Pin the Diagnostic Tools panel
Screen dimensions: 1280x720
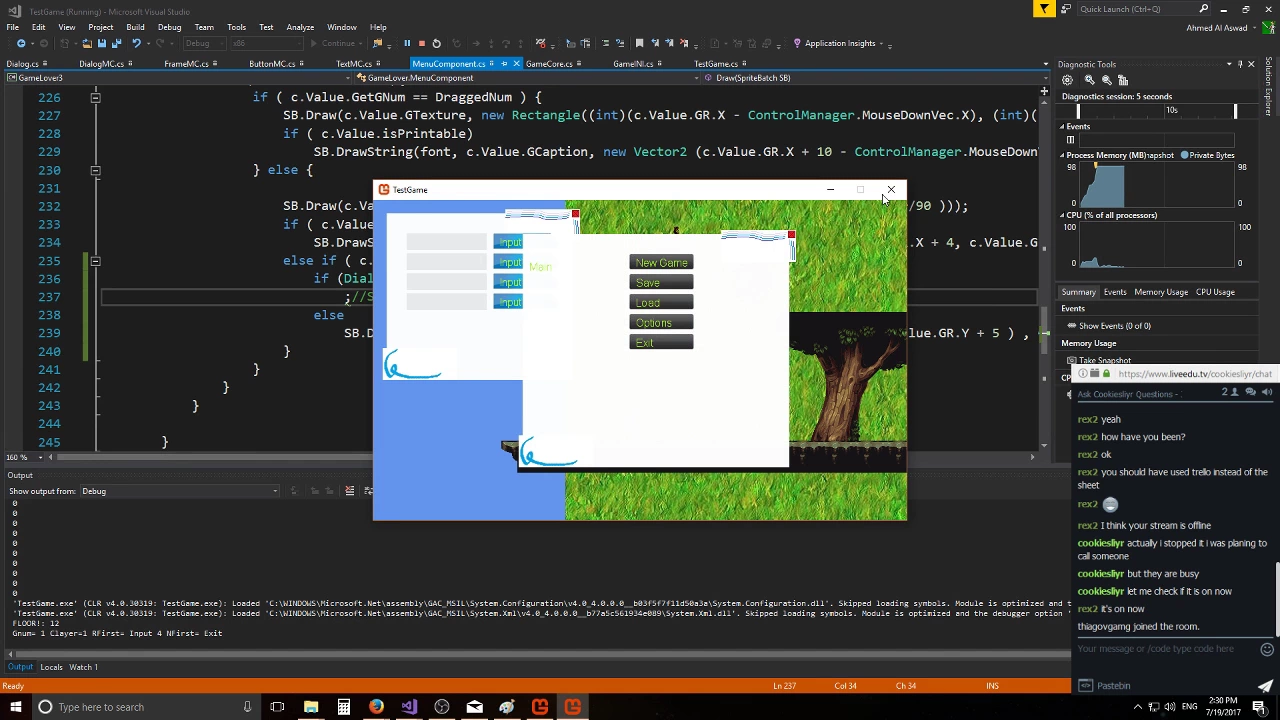point(1240,64)
